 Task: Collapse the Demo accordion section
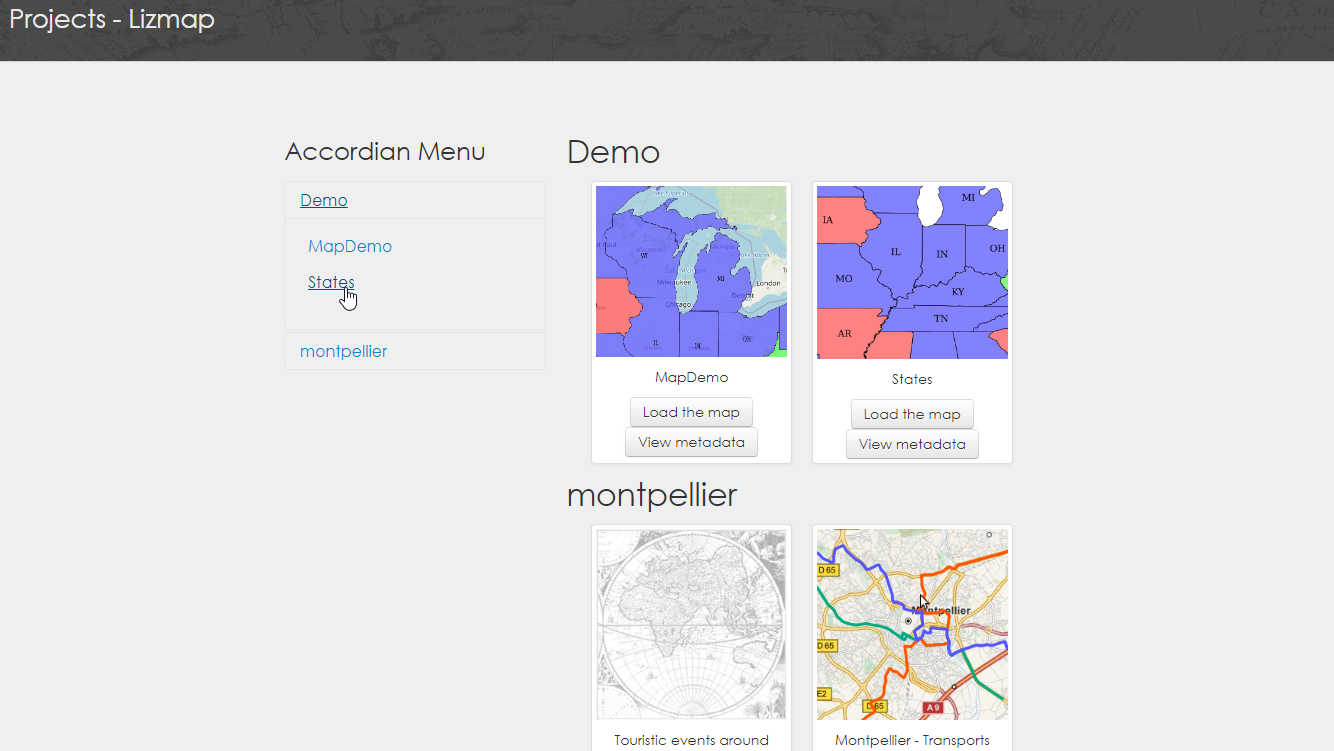coord(324,200)
